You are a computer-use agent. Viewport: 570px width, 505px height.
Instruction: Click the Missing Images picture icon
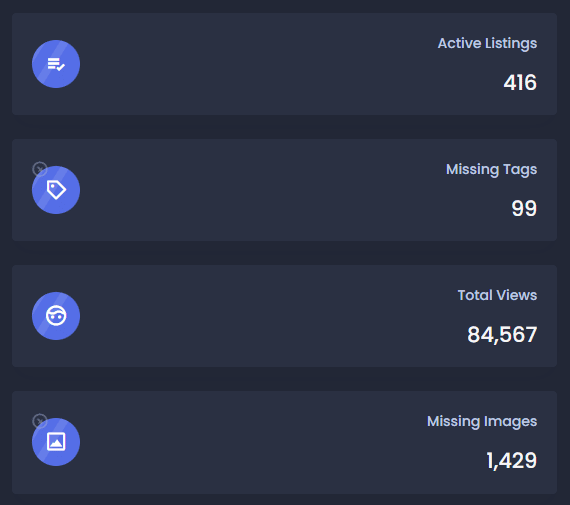[56, 442]
